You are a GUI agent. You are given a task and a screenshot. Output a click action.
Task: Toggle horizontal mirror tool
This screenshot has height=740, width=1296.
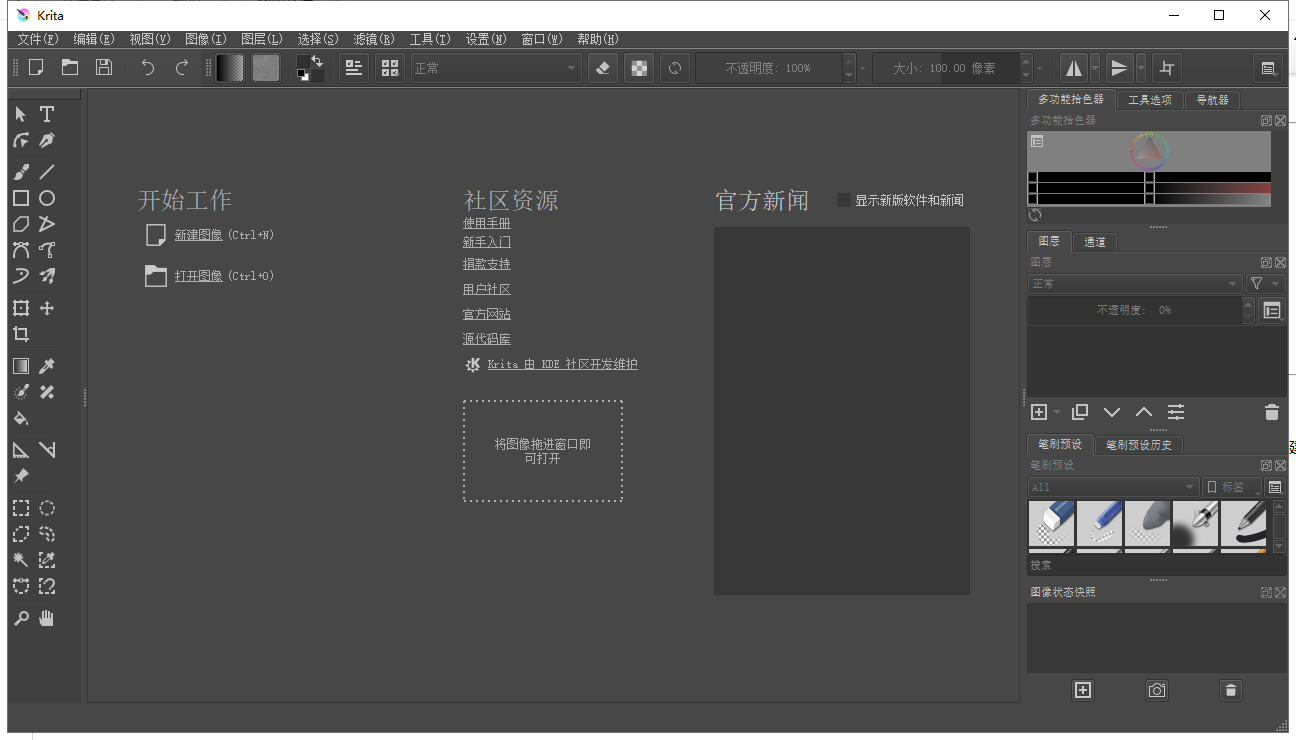(x=1073, y=68)
